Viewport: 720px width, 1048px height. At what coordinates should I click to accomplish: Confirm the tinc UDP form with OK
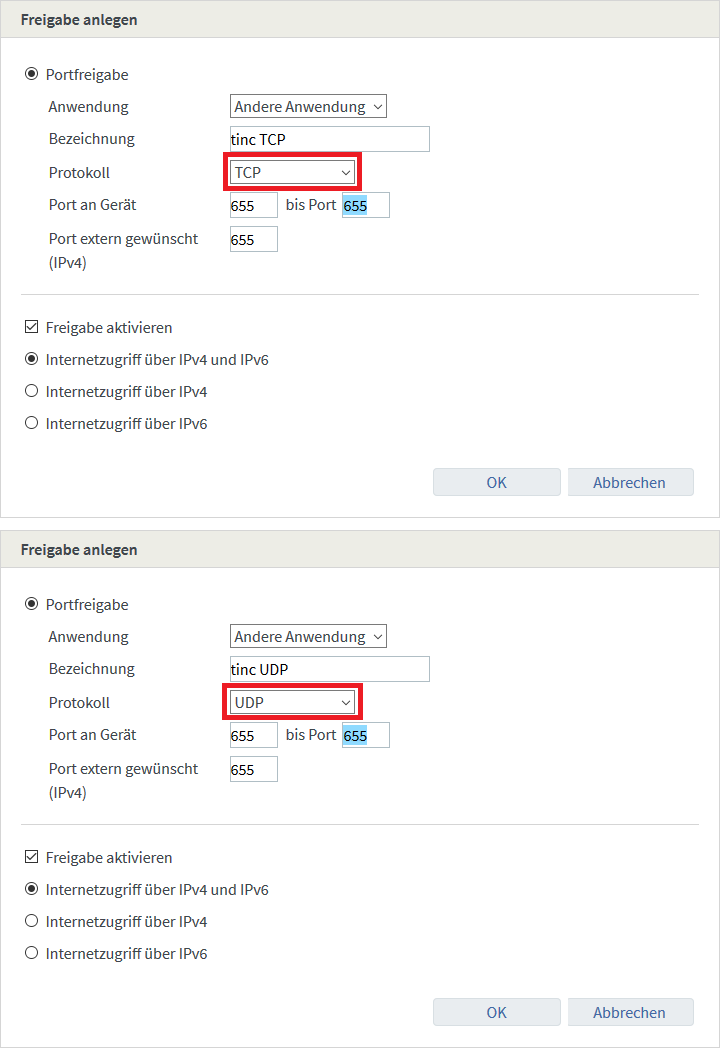[x=496, y=1012]
